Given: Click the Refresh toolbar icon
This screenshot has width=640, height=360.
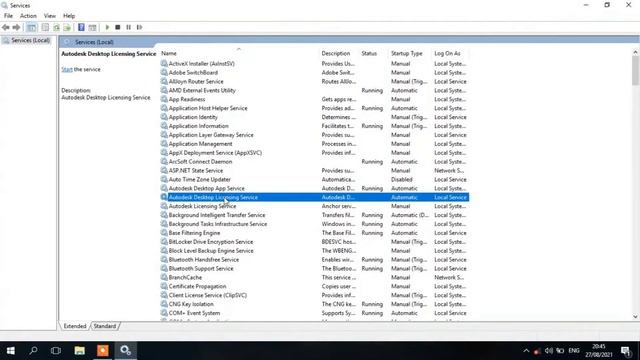Looking at the screenshot, I should (56, 27).
